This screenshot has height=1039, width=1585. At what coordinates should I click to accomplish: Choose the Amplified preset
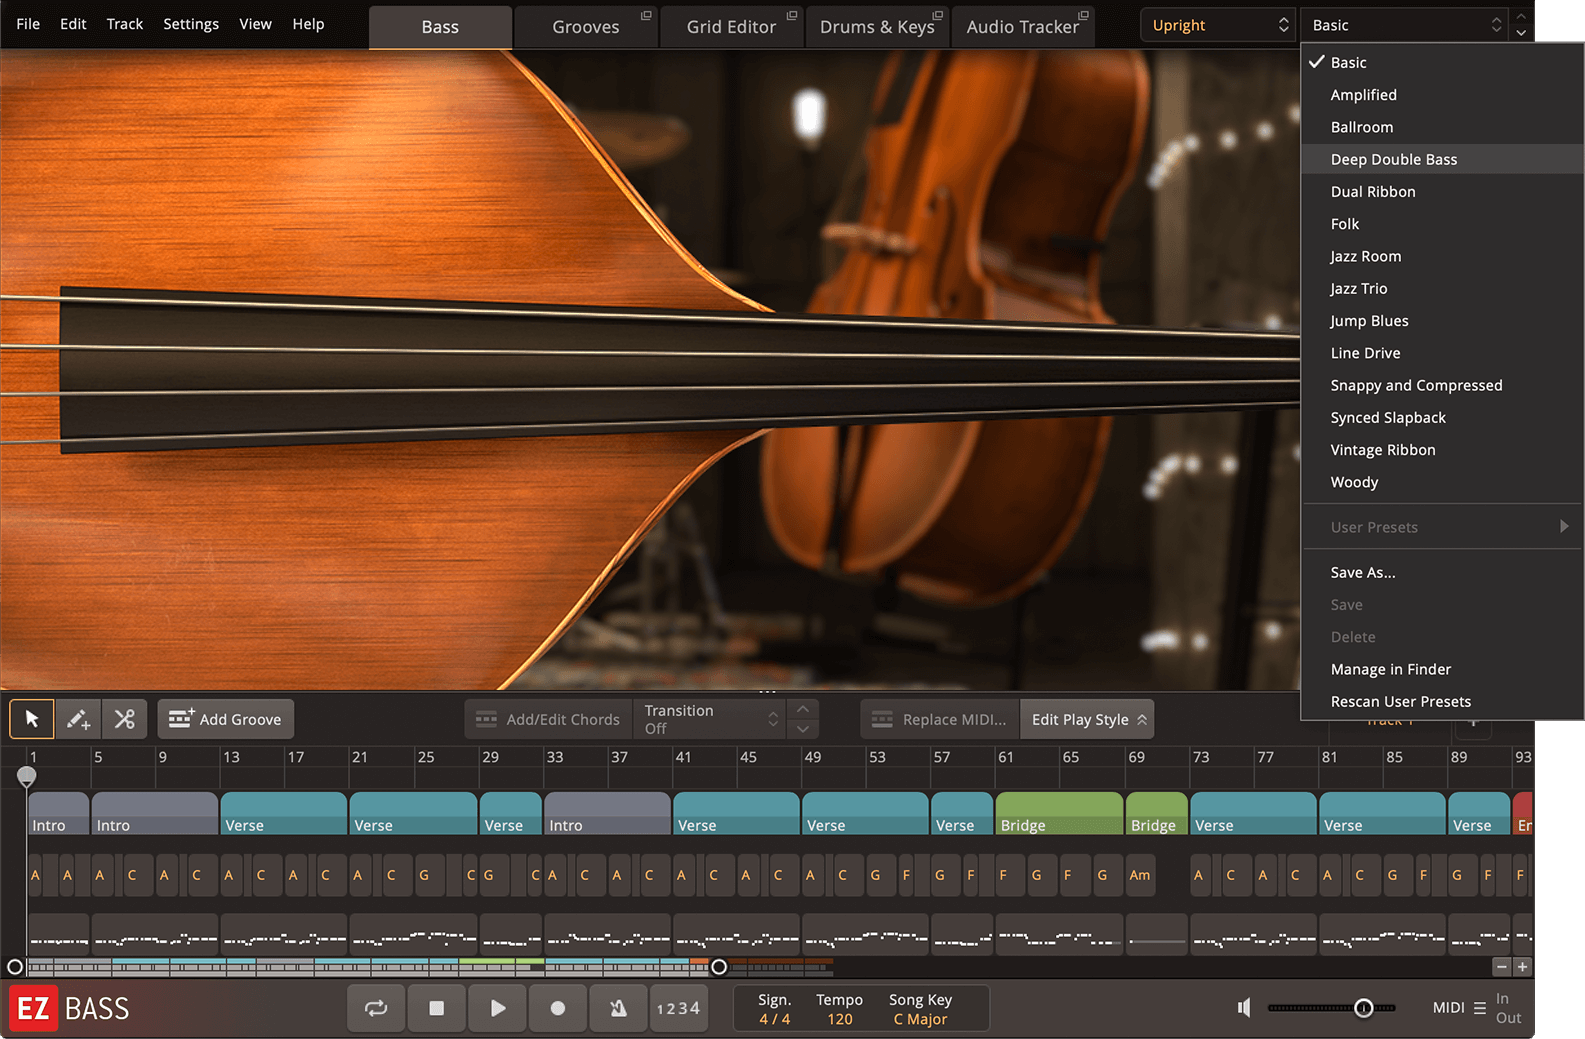[1442, 95]
